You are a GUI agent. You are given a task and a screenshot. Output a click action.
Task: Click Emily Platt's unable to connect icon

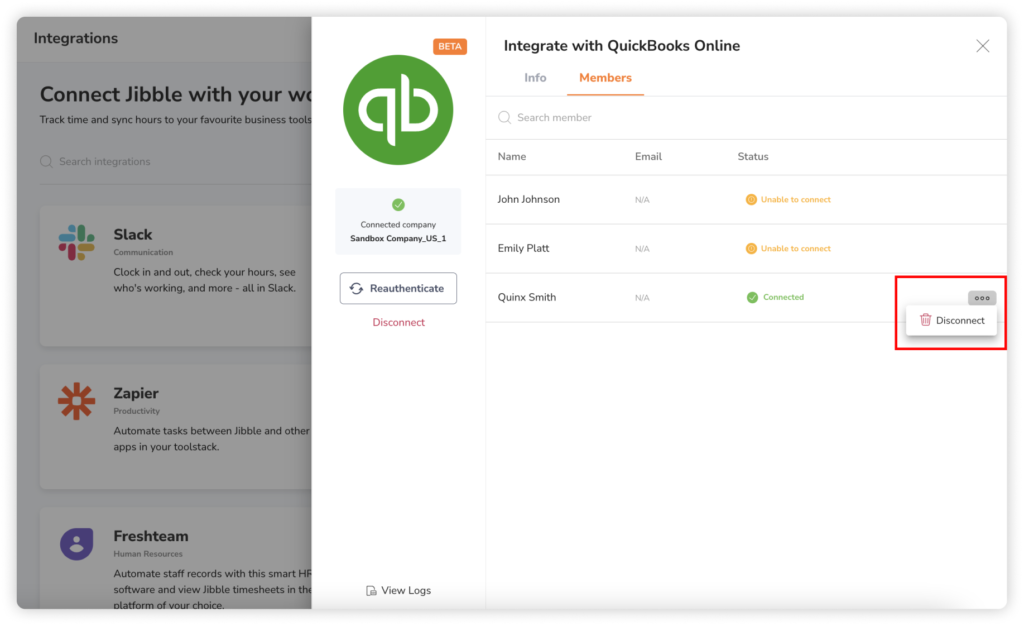(x=751, y=249)
